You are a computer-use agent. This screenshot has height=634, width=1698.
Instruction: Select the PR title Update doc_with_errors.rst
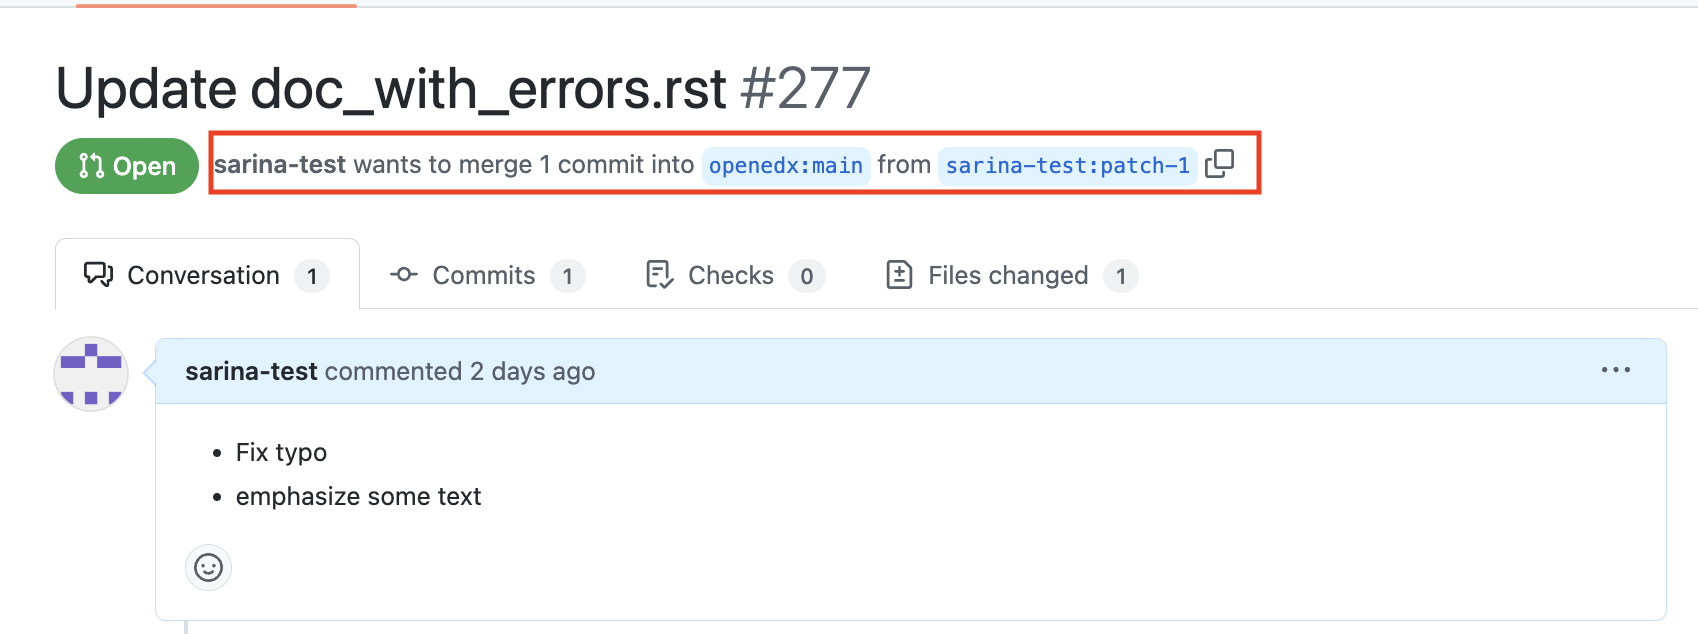390,88
